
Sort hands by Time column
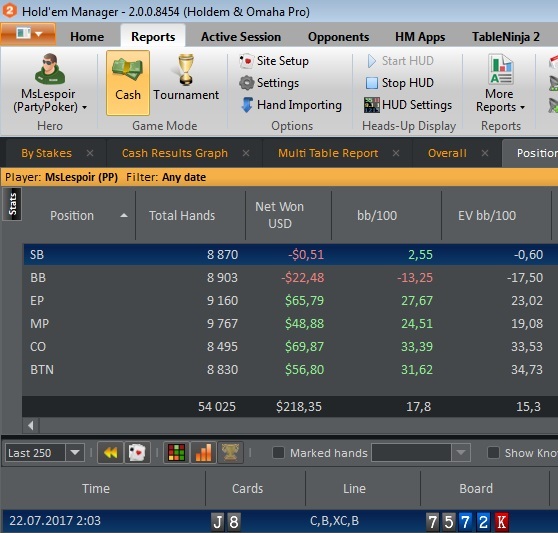click(x=96, y=489)
